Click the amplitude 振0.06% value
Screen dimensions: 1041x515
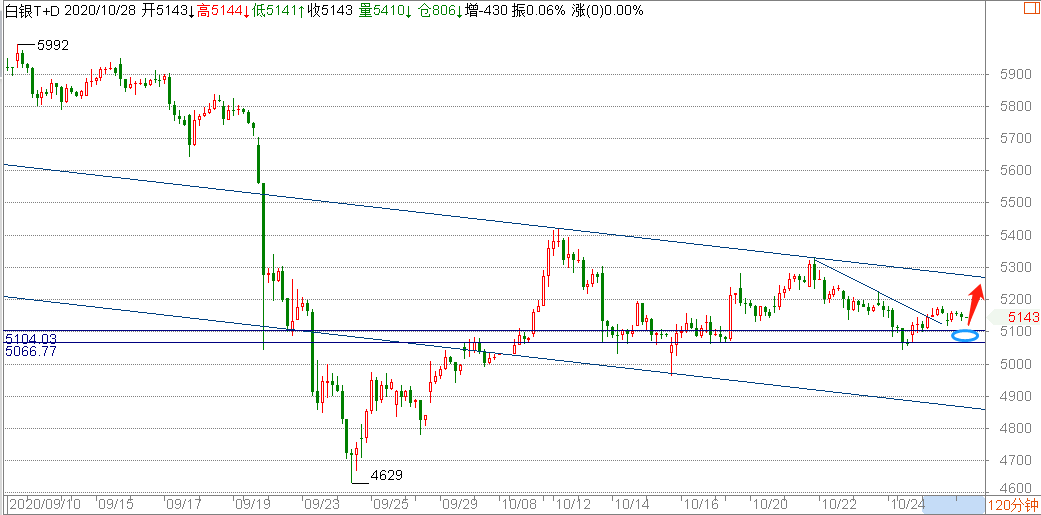[539, 11]
